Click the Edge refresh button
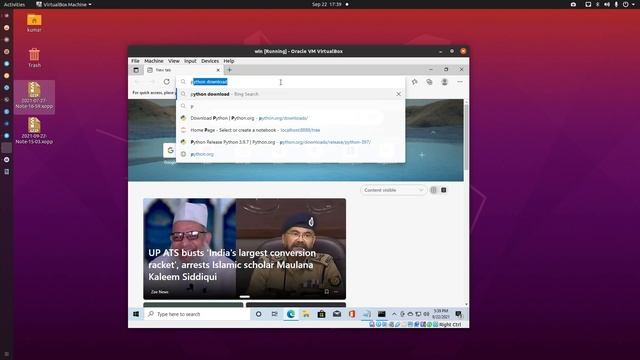This screenshot has height=360, width=640. pyautogui.click(x=167, y=82)
